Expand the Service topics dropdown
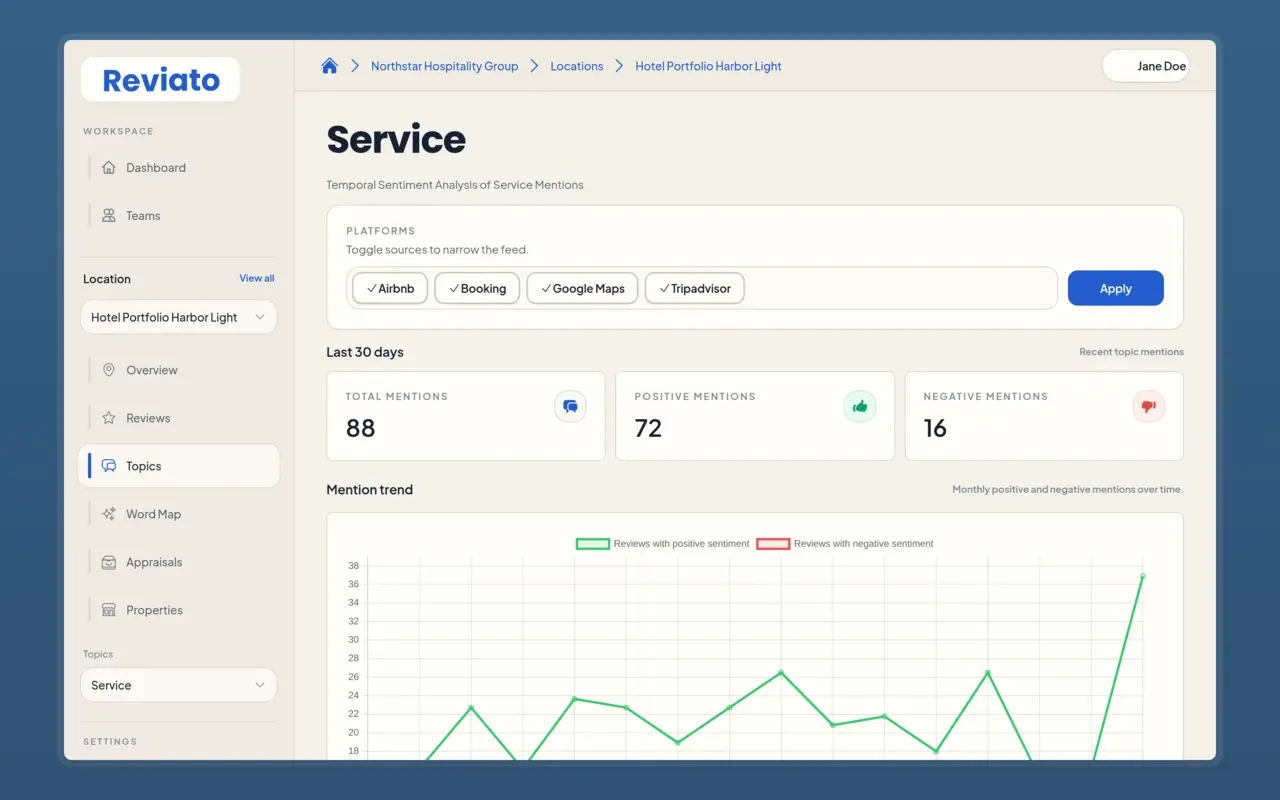The image size is (1280, 800). tap(178, 685)
